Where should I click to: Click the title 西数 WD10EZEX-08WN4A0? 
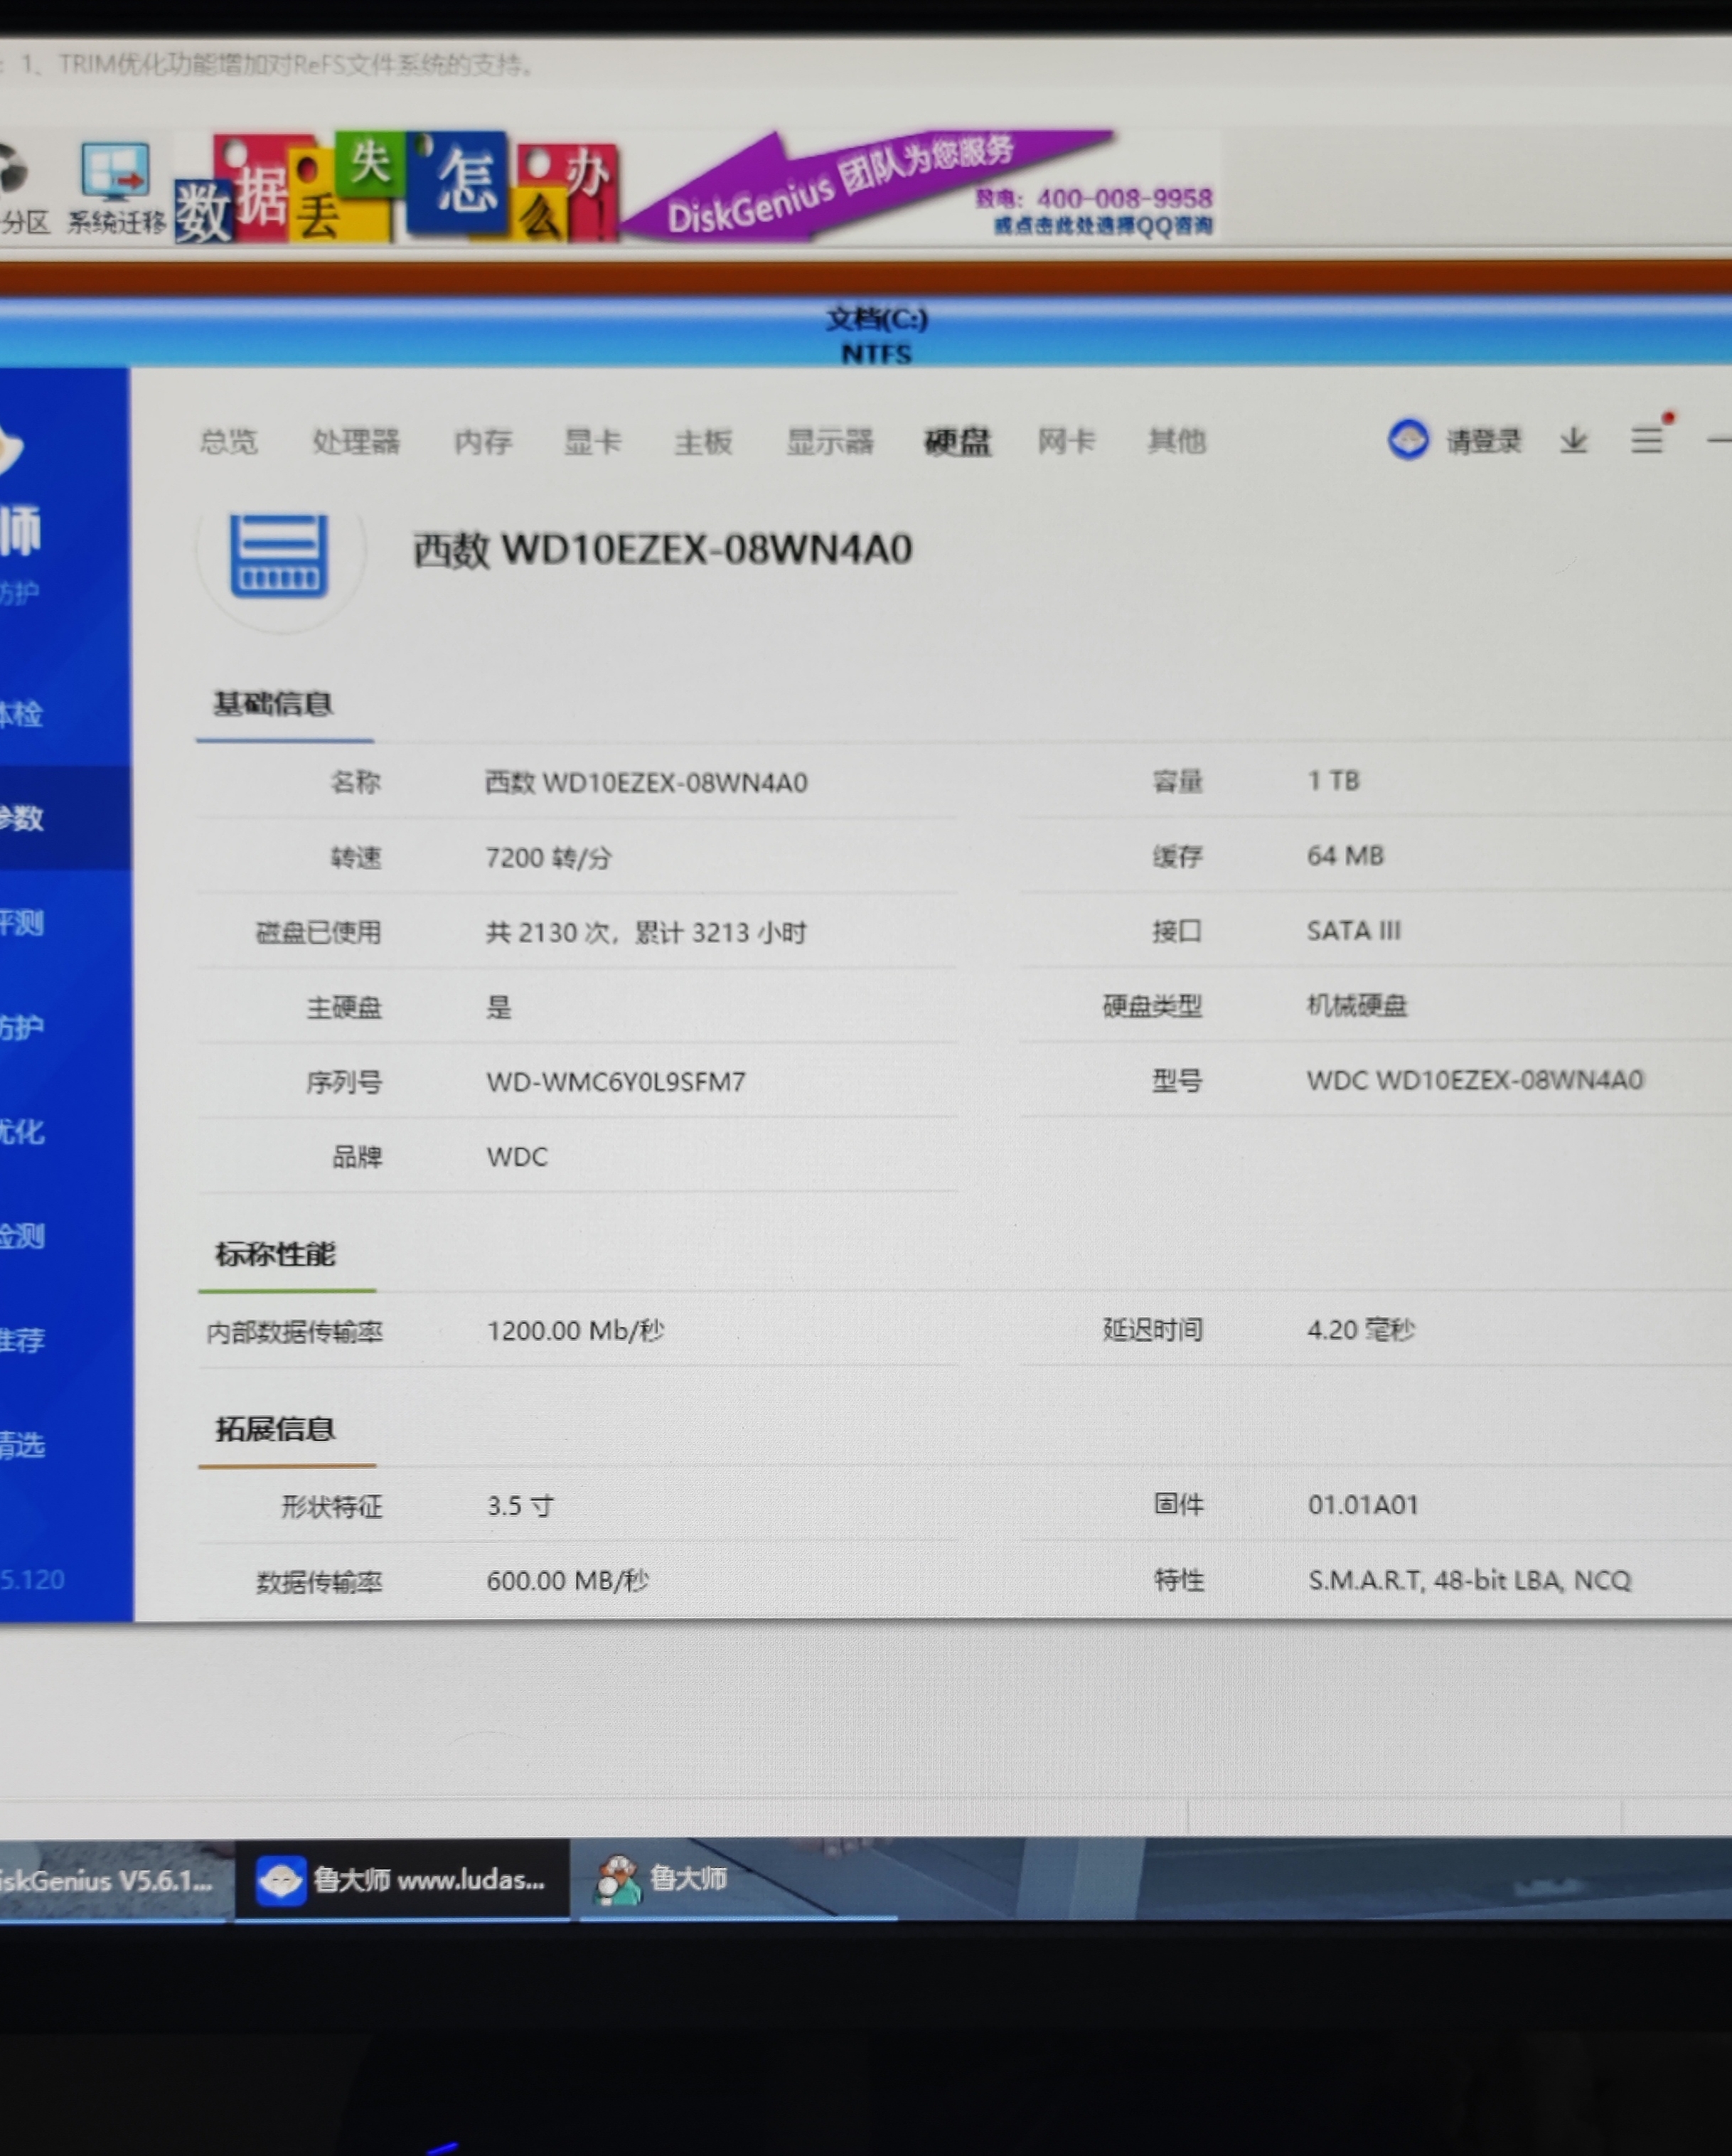[x=663, y=550]
